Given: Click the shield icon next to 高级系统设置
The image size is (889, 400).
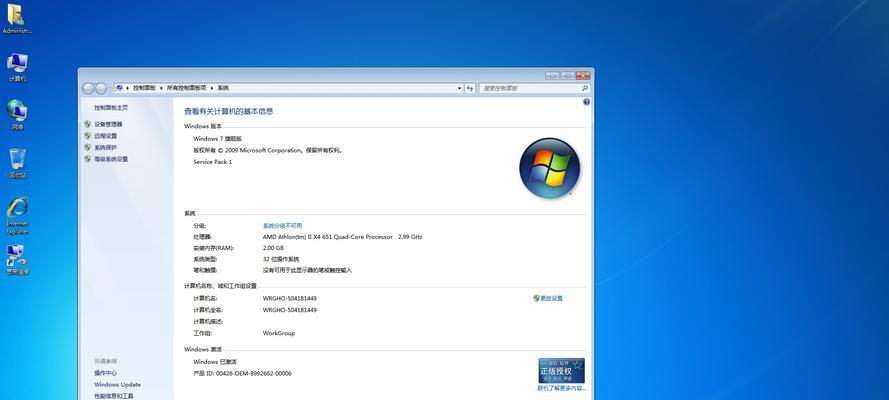Looking at the screenshot, I should point(87,159).
